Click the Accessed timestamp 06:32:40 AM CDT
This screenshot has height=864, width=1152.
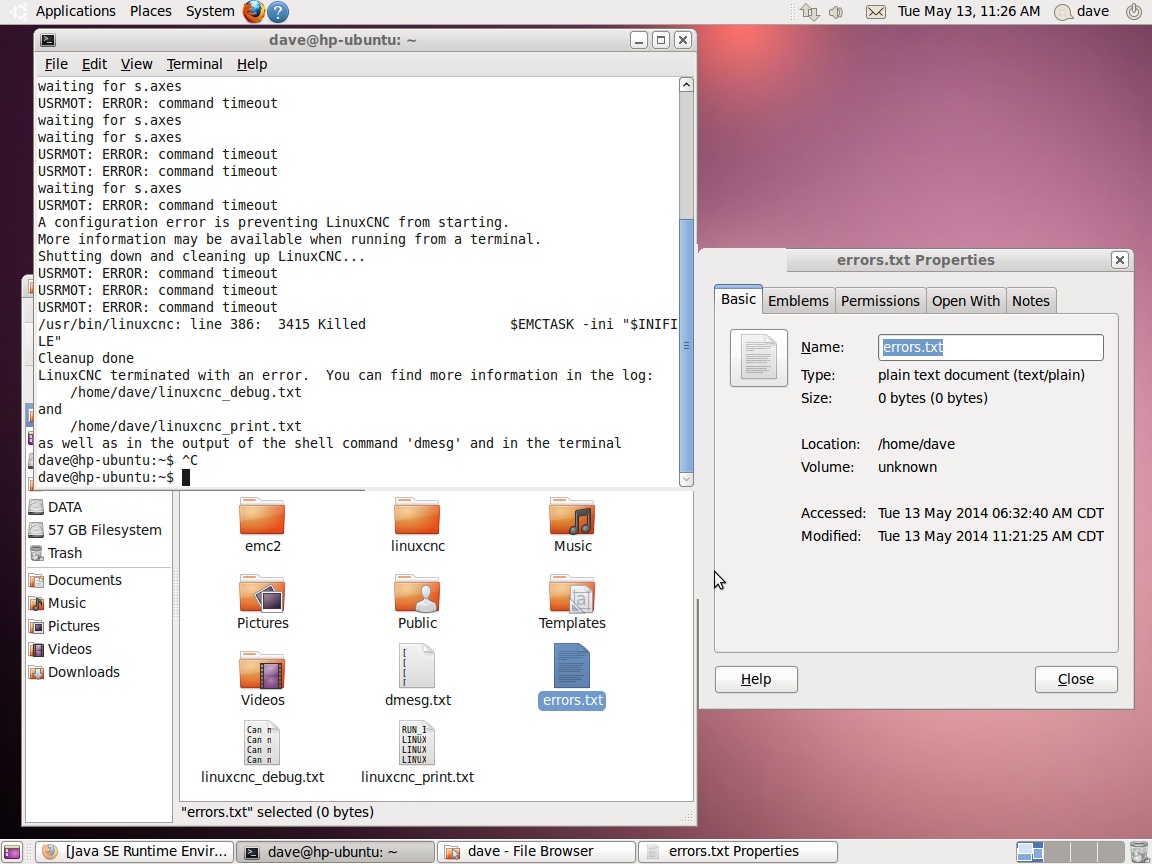point(990,514)
